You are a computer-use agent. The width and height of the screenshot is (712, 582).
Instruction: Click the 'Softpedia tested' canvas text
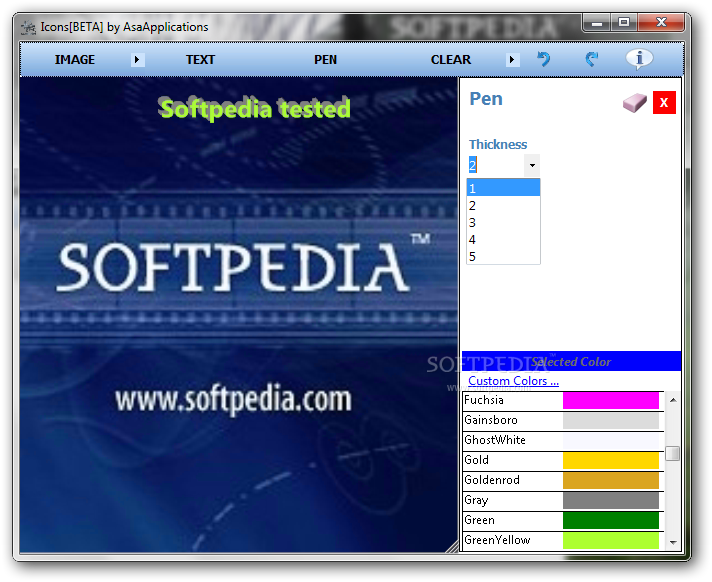coord(255,109)
